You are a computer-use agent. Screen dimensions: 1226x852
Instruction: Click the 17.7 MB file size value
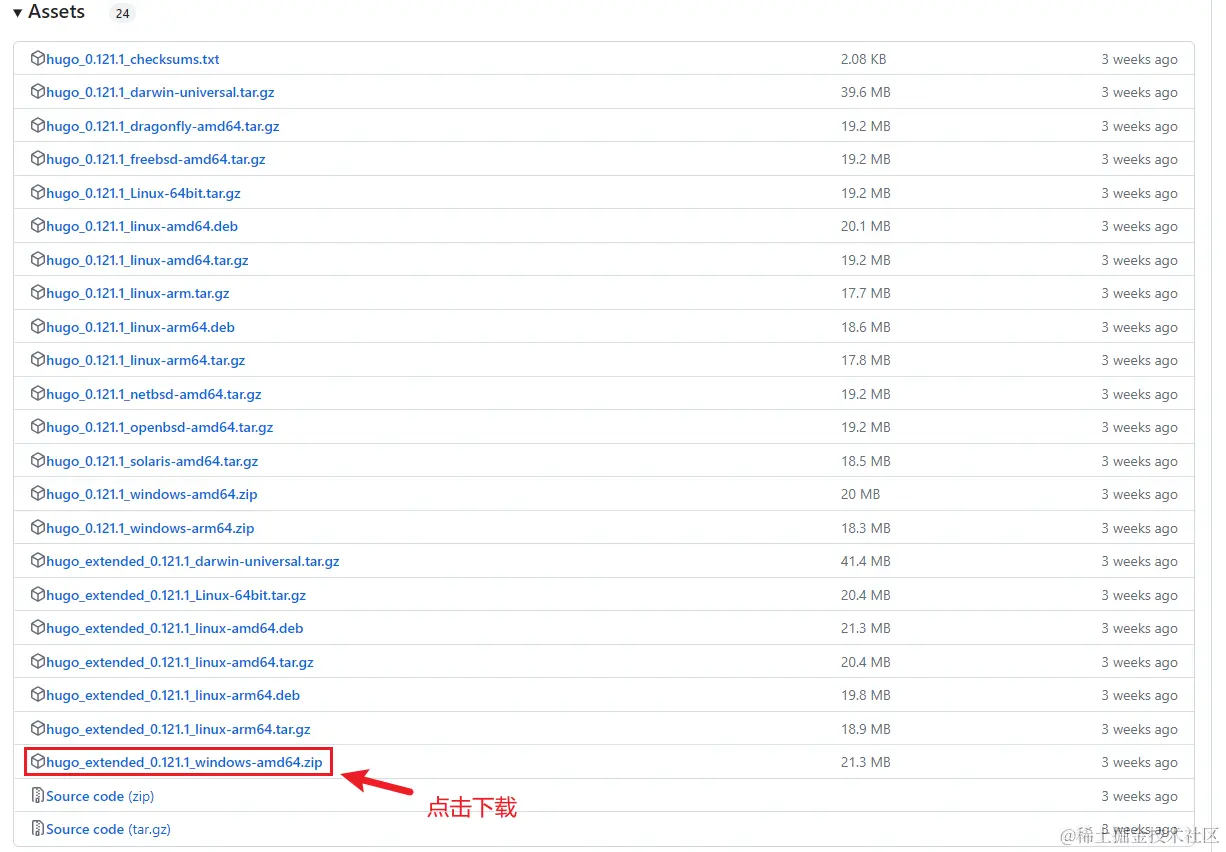[865, 293]
